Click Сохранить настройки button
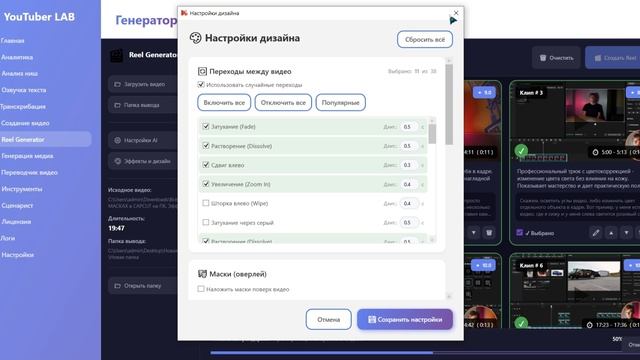The image size is (640, 360). pyautogui.click(x=405, y=320)
